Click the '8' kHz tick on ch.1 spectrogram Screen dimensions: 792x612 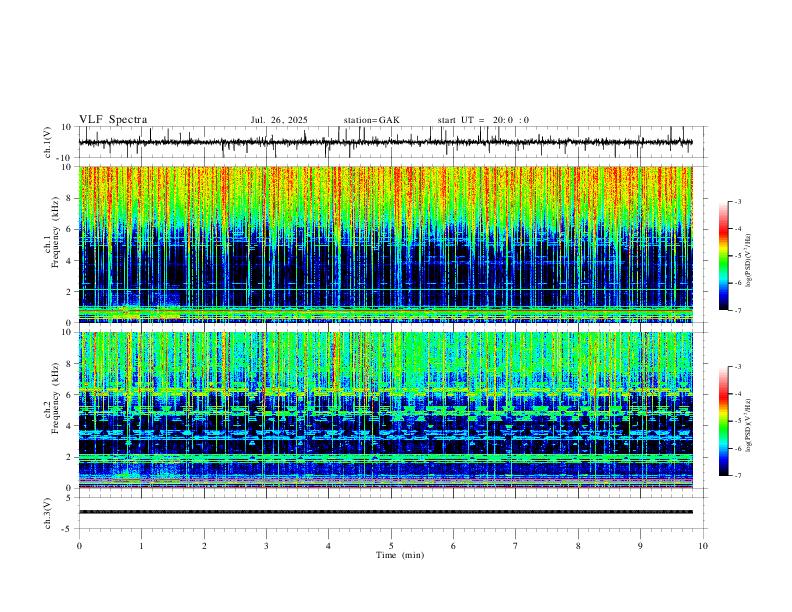point(70,198)
